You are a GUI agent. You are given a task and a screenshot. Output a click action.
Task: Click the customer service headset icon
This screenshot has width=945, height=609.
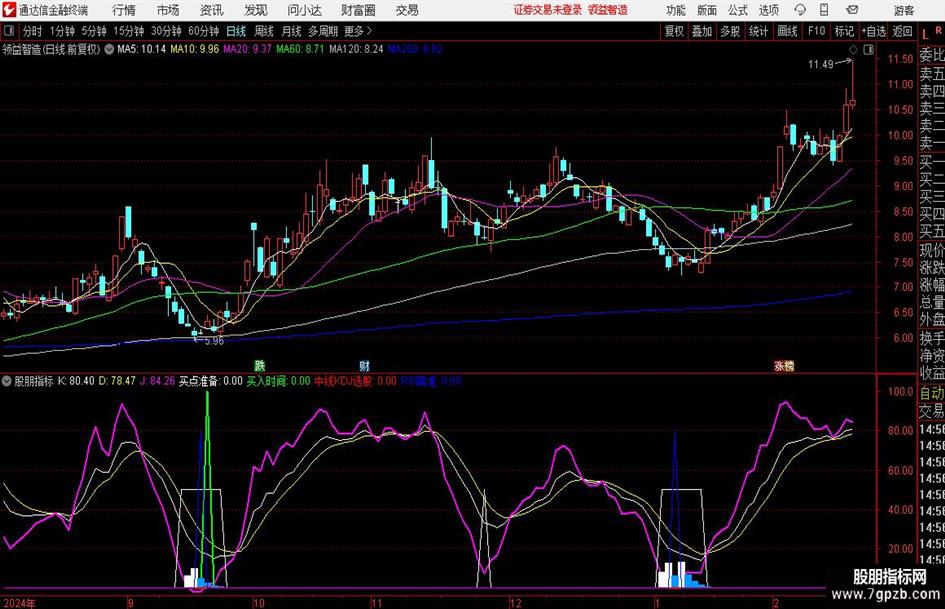[x=800, y=10]
